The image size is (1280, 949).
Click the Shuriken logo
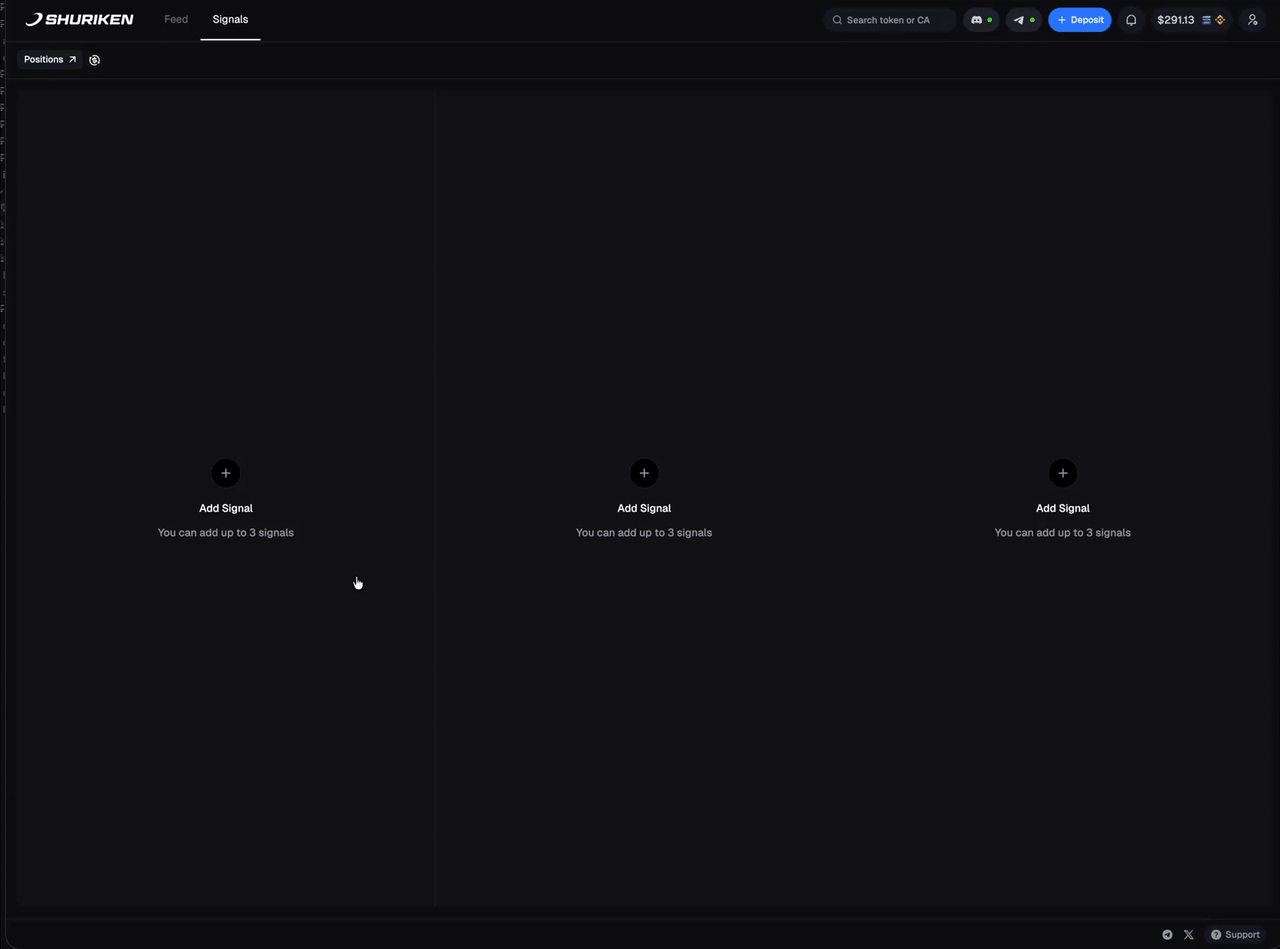pyautogui.click(x=79, y=19)
